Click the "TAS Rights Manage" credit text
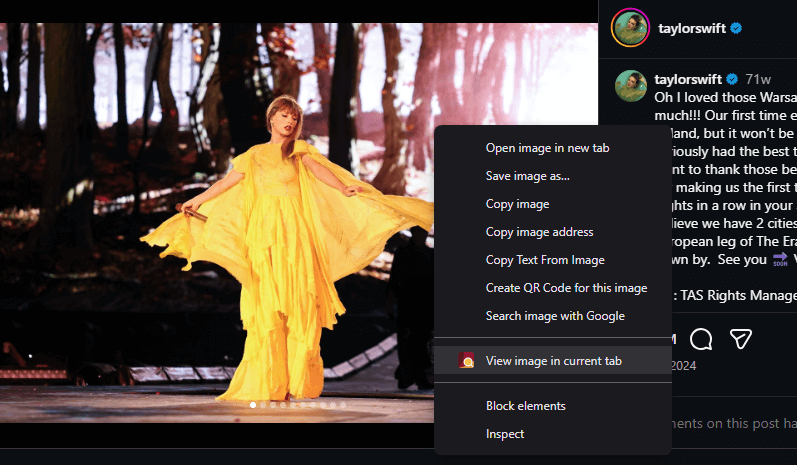The height and width of the screenshot is (465, 797). coord(739,295)
